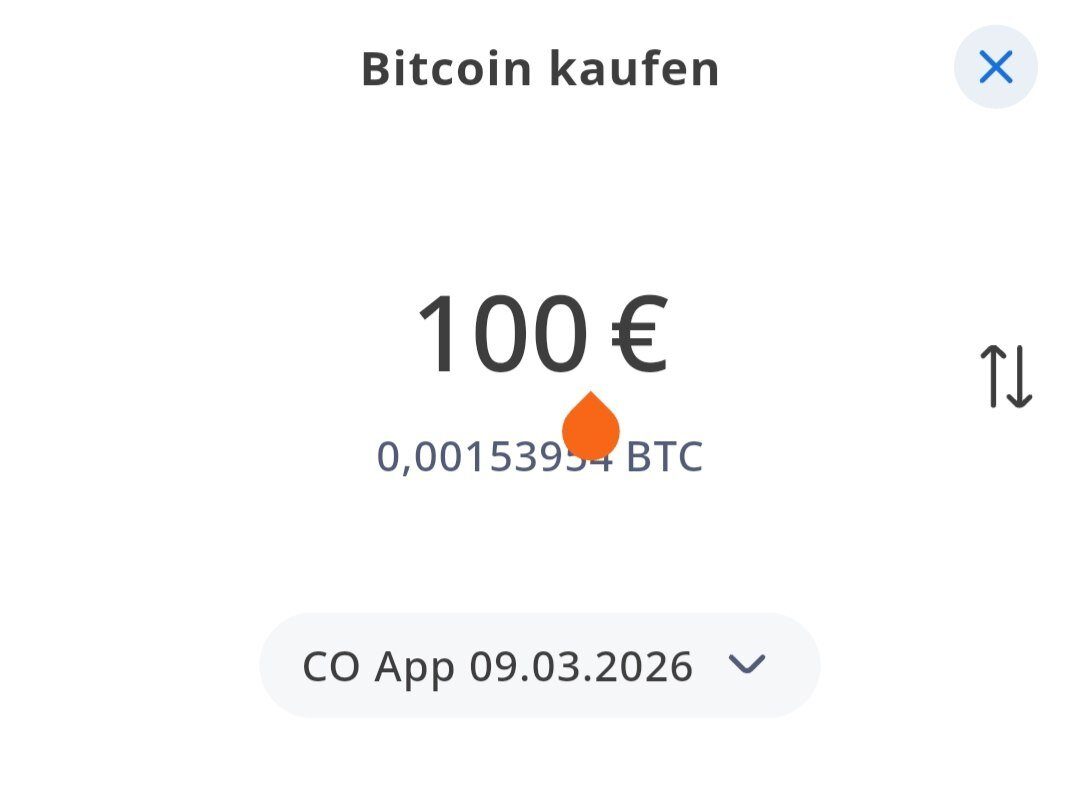
Task: Click the euro symbol beside the amount
Action: 638,335
